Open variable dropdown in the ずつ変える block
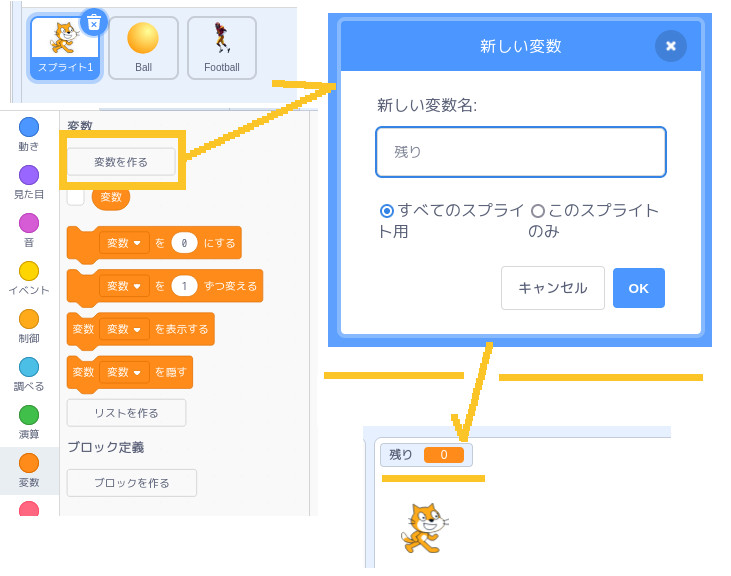731x576 pixels. (x=124, y=286)
